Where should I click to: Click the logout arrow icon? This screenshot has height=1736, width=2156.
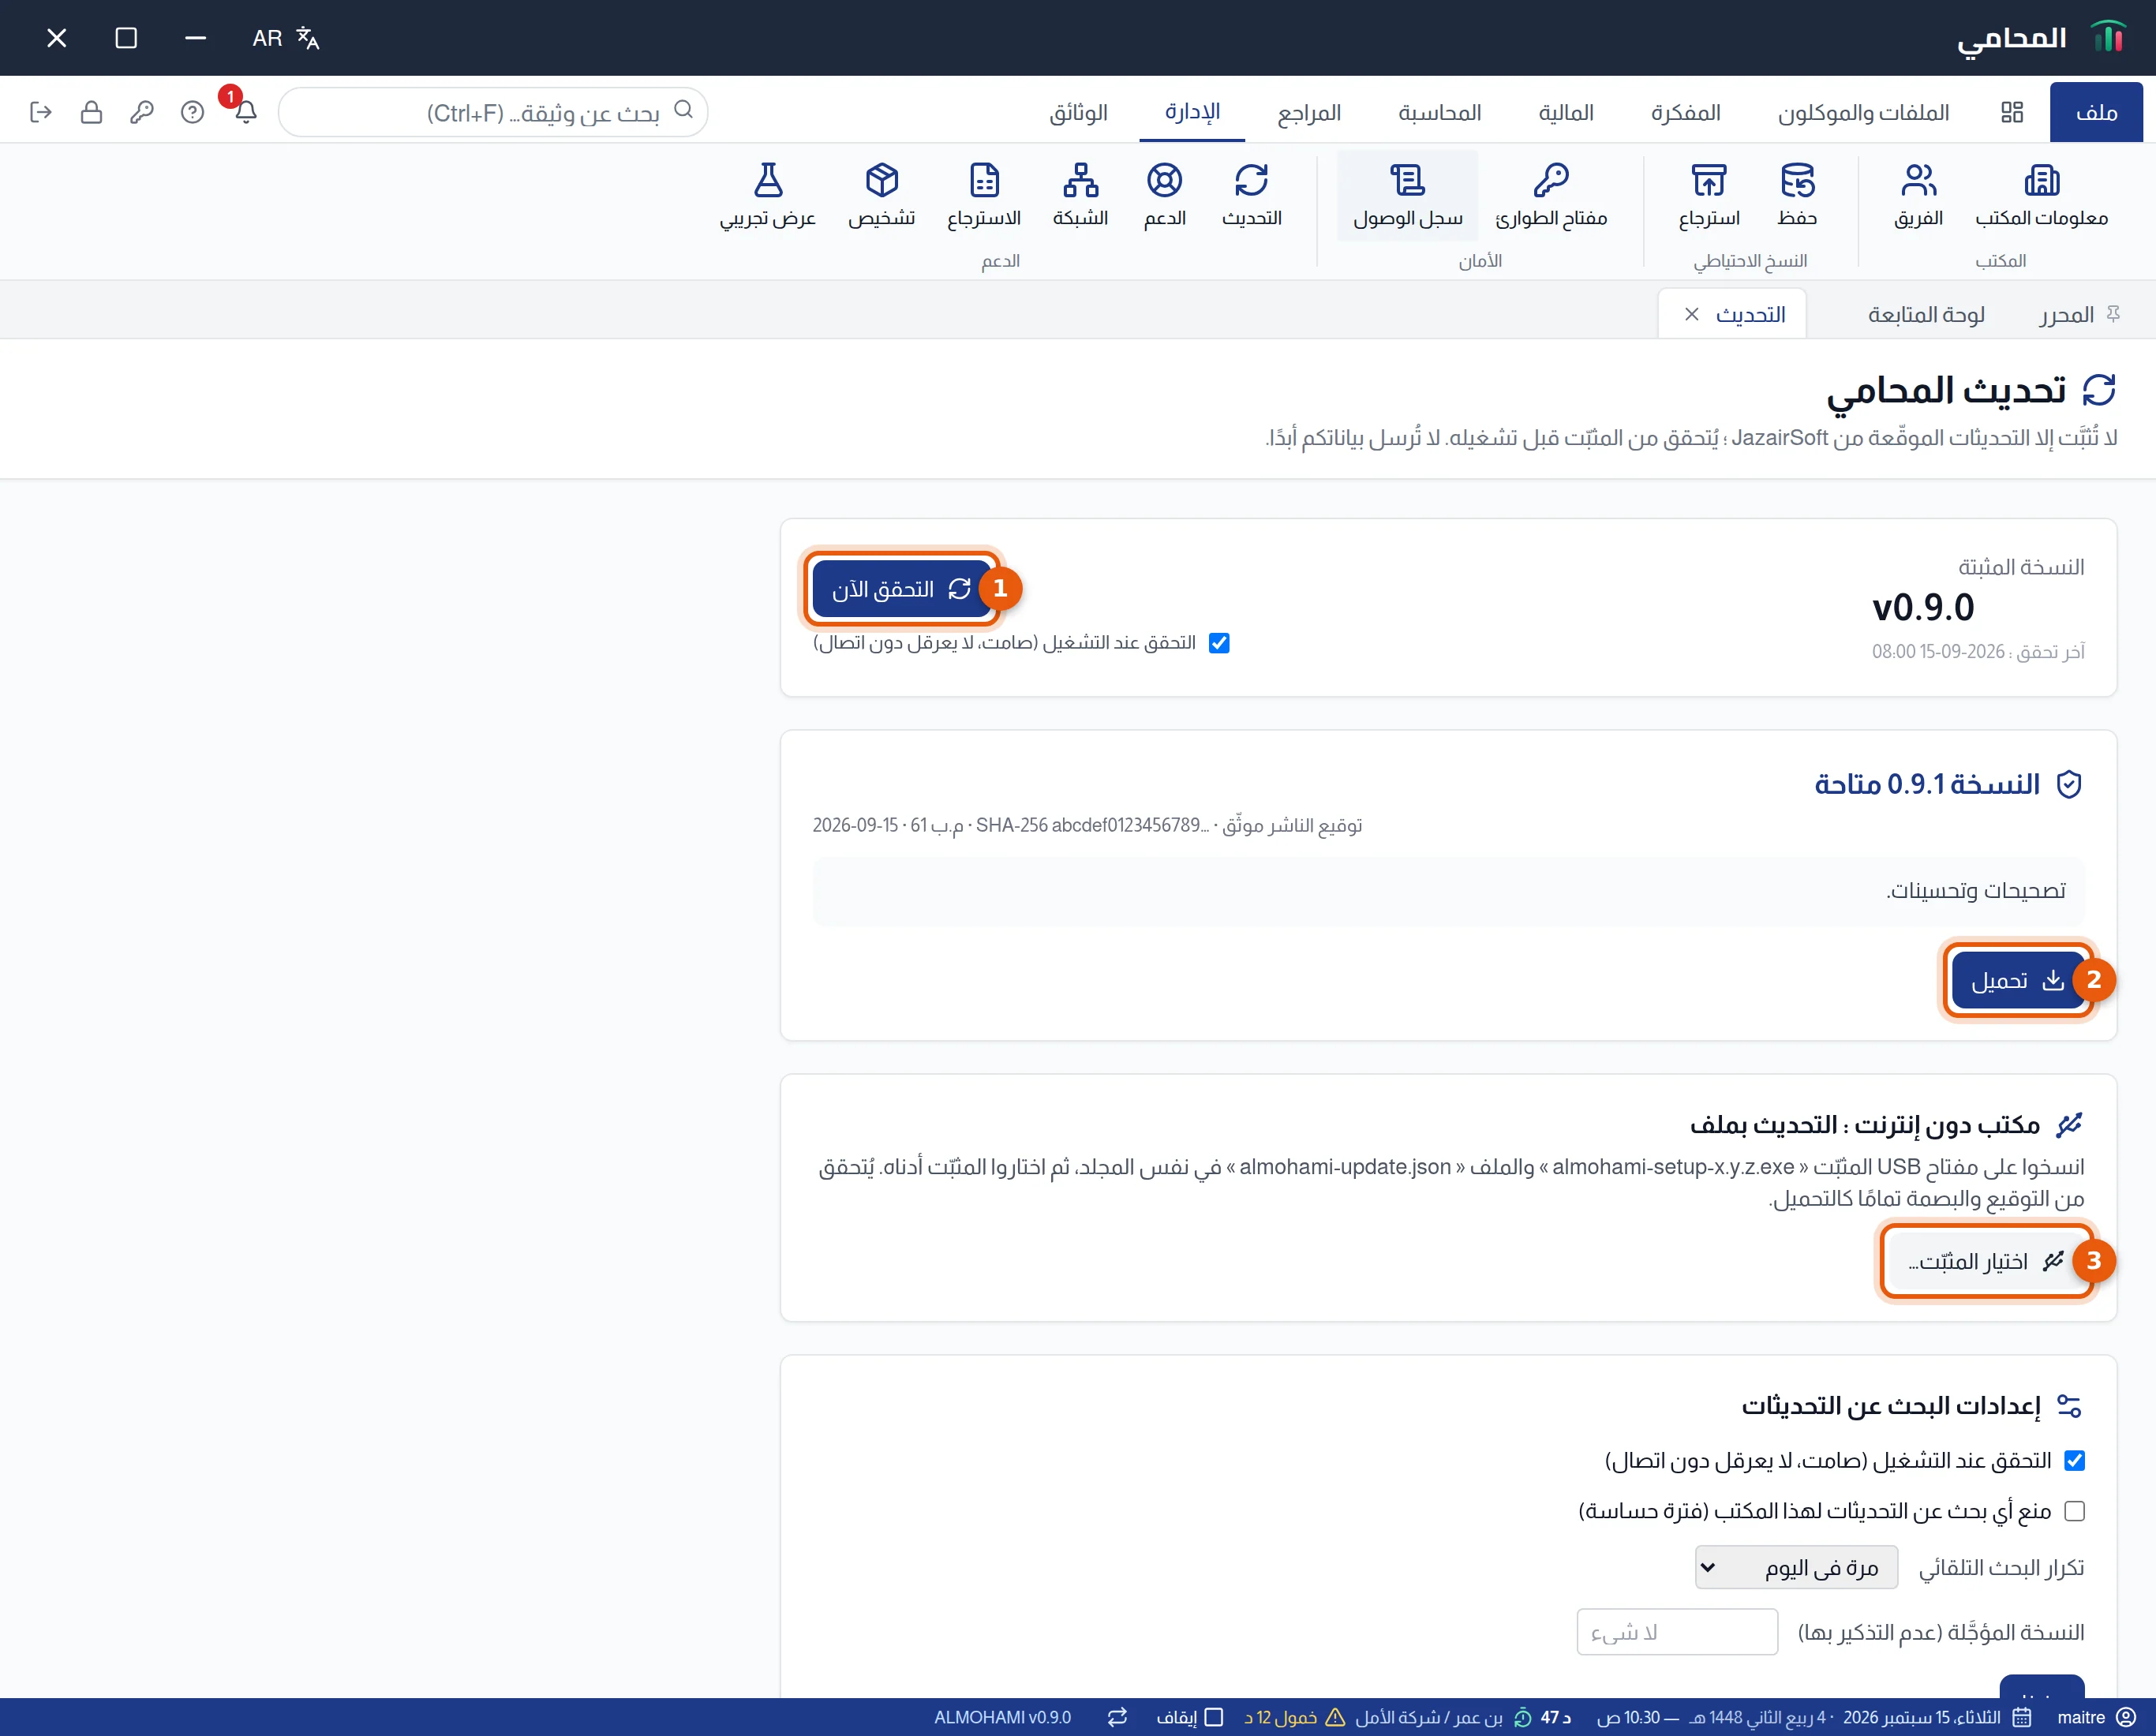(41, 112)
